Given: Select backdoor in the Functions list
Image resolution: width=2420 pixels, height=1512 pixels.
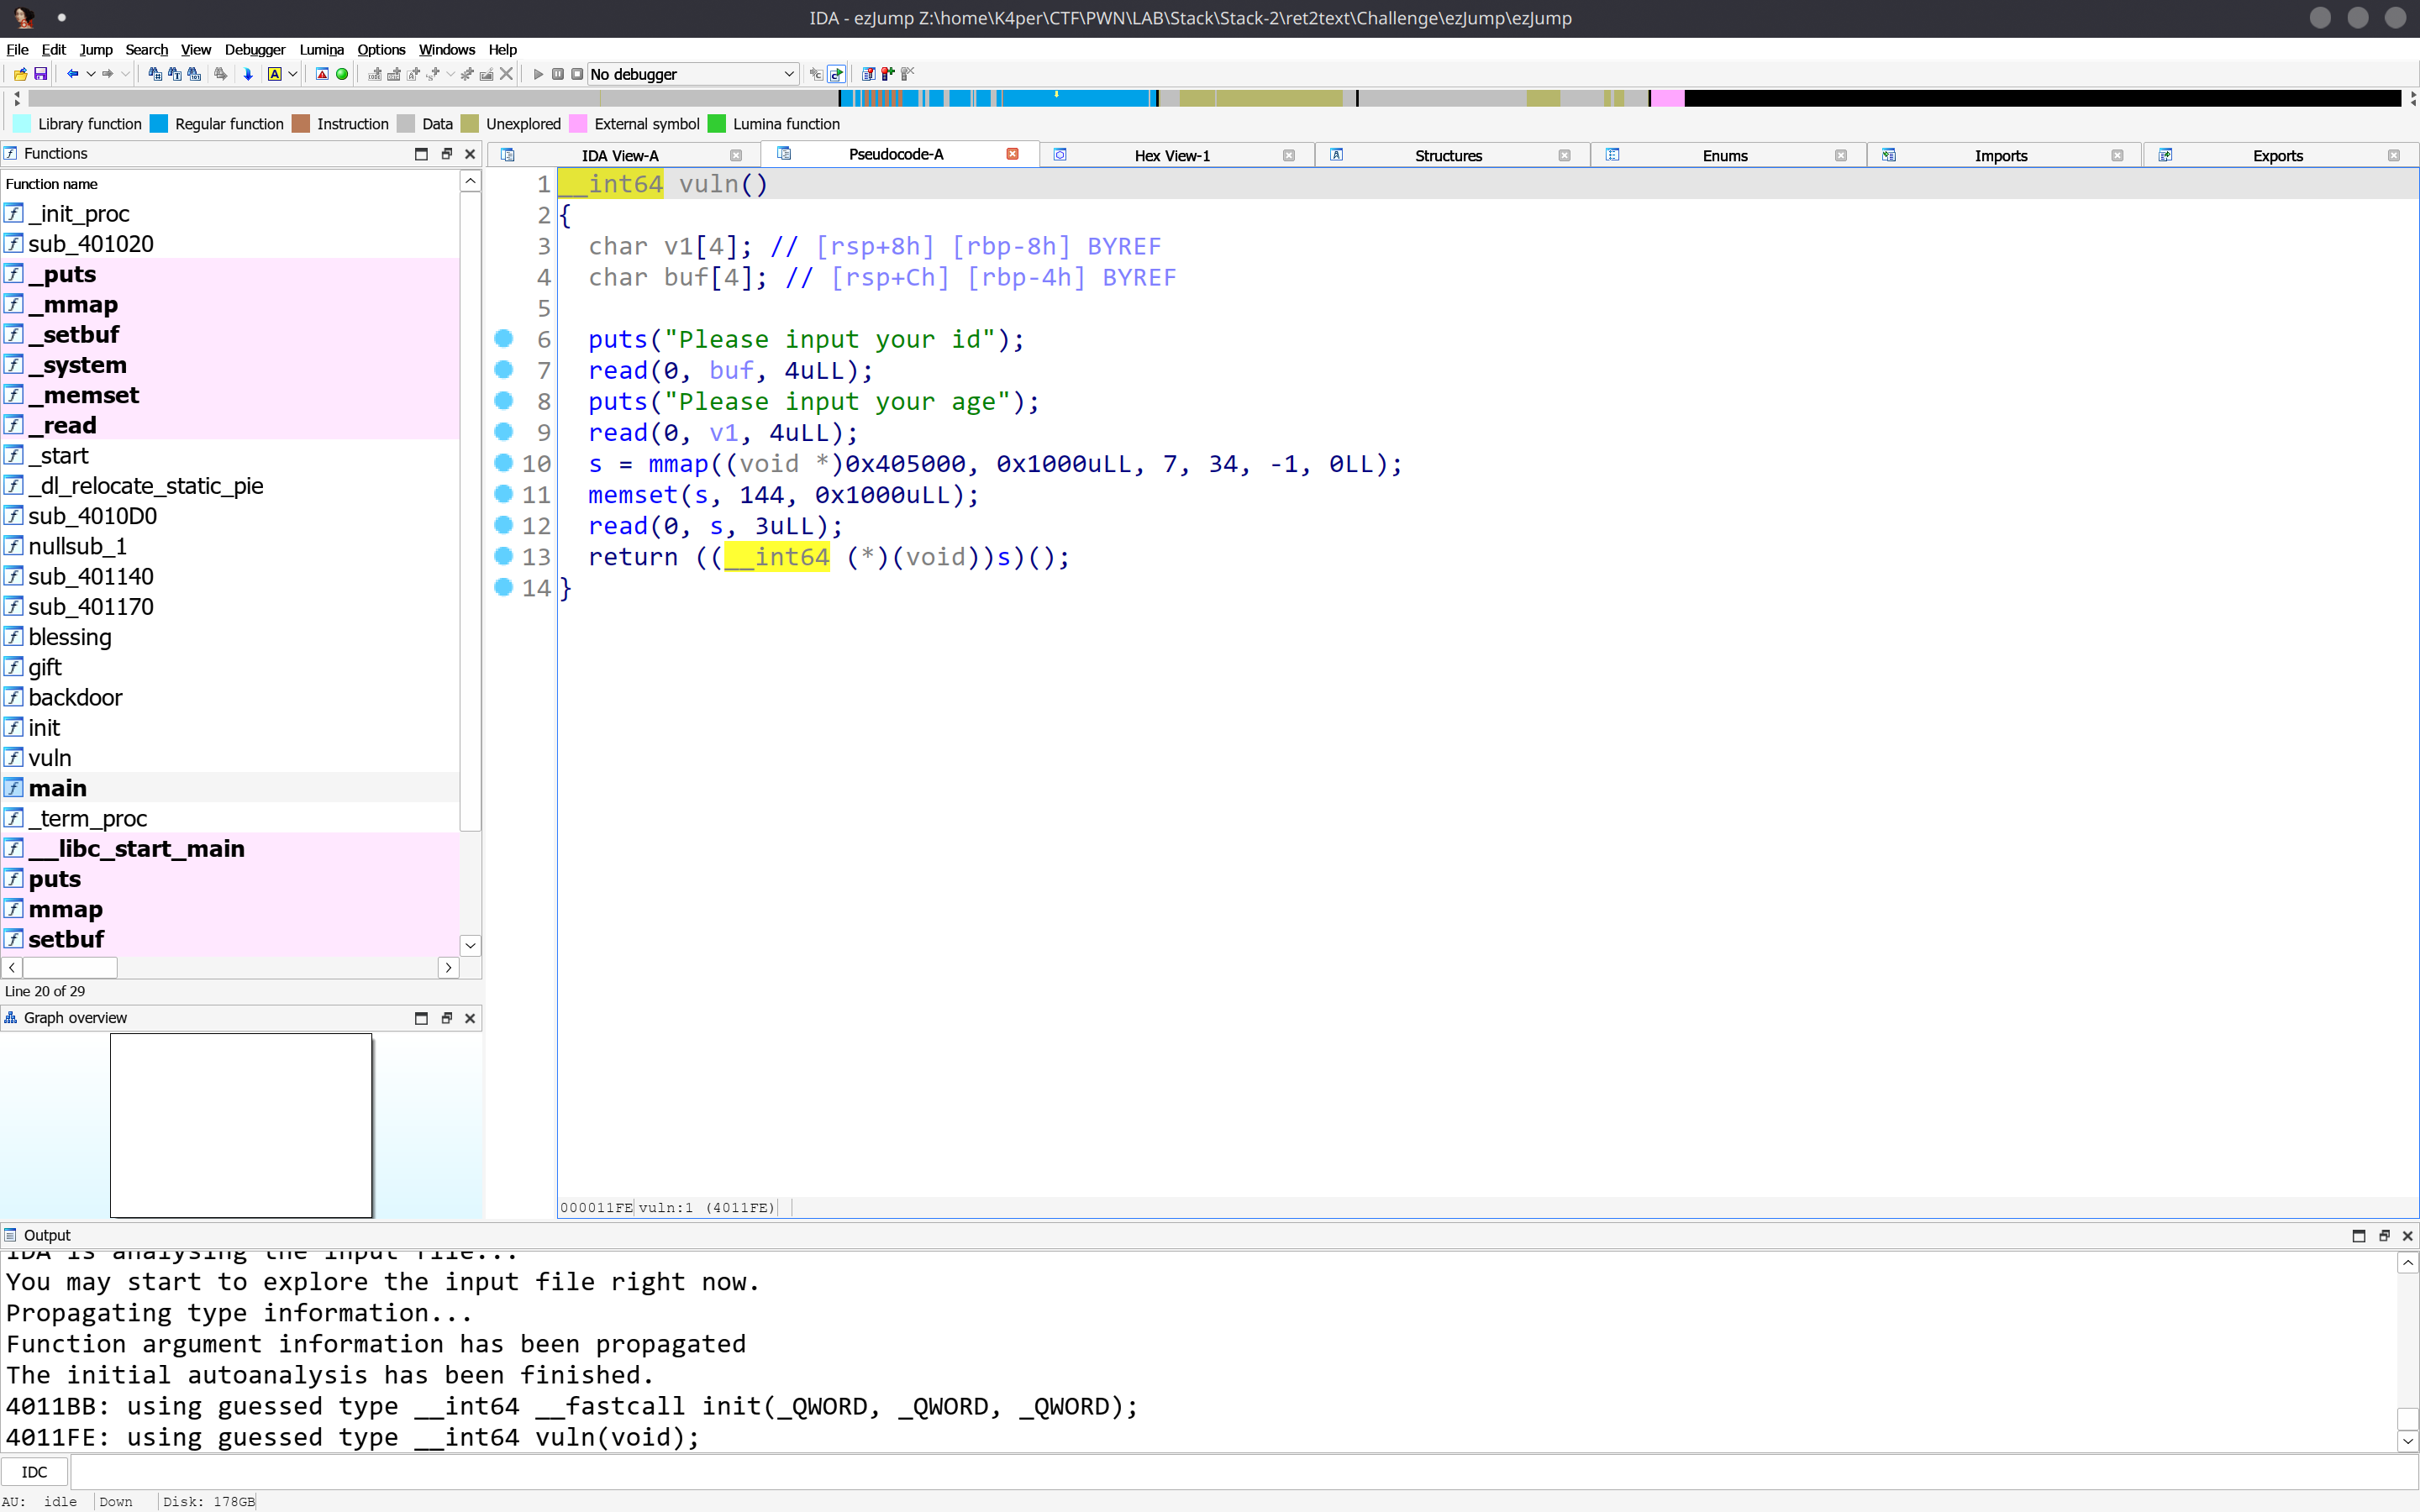Looking at the screenshot, I should coord(75,697).
